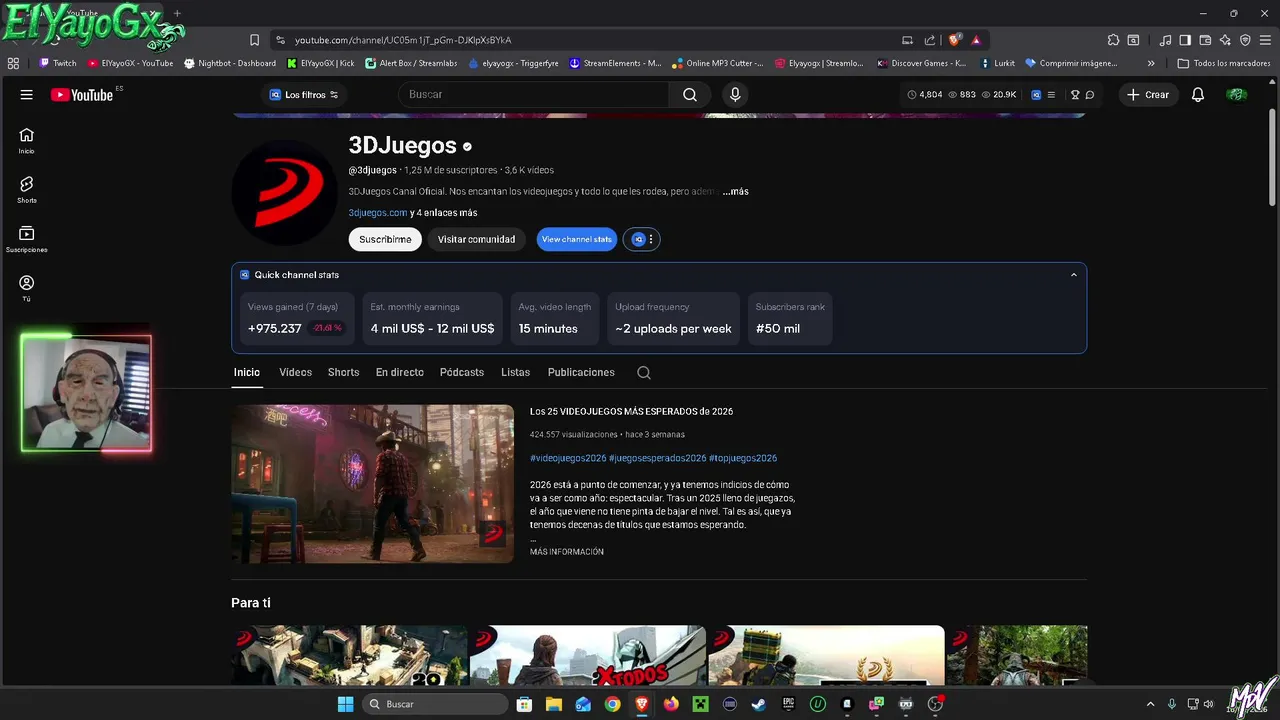1280x720 pixels.
Task: Launch Minecraft from the taskbar
Action: (700, 704)
